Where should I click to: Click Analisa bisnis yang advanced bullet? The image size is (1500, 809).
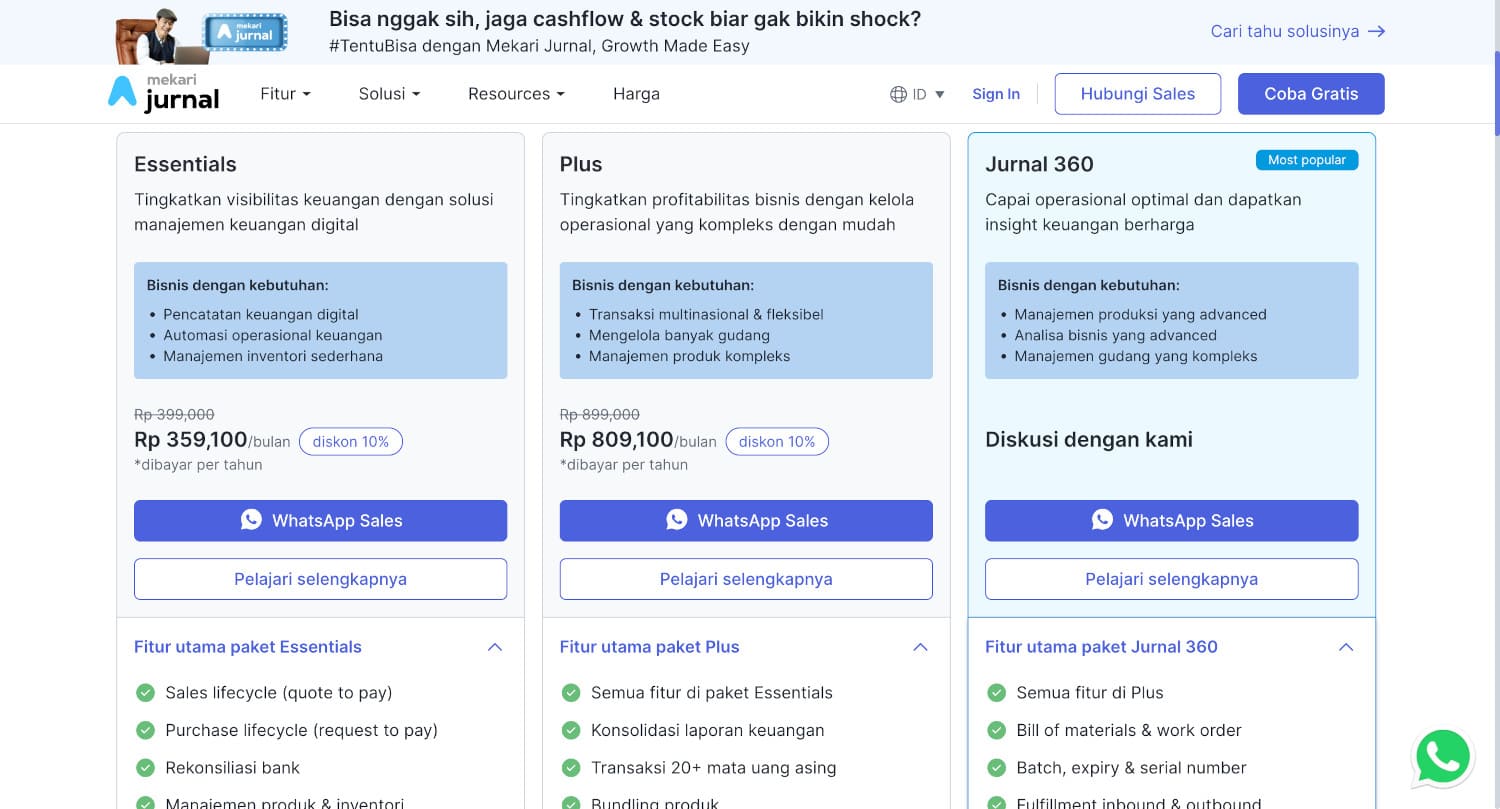point(1115,335)
